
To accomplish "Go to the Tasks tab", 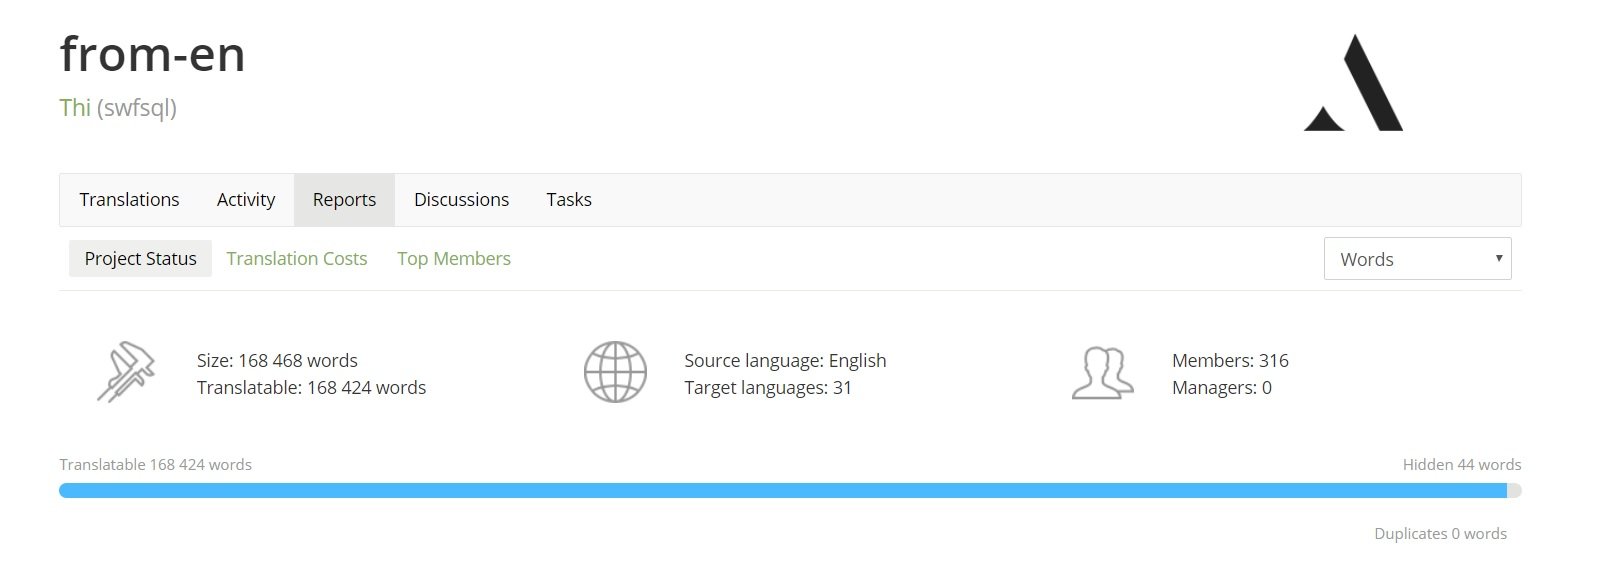I will tap(569, 200).
